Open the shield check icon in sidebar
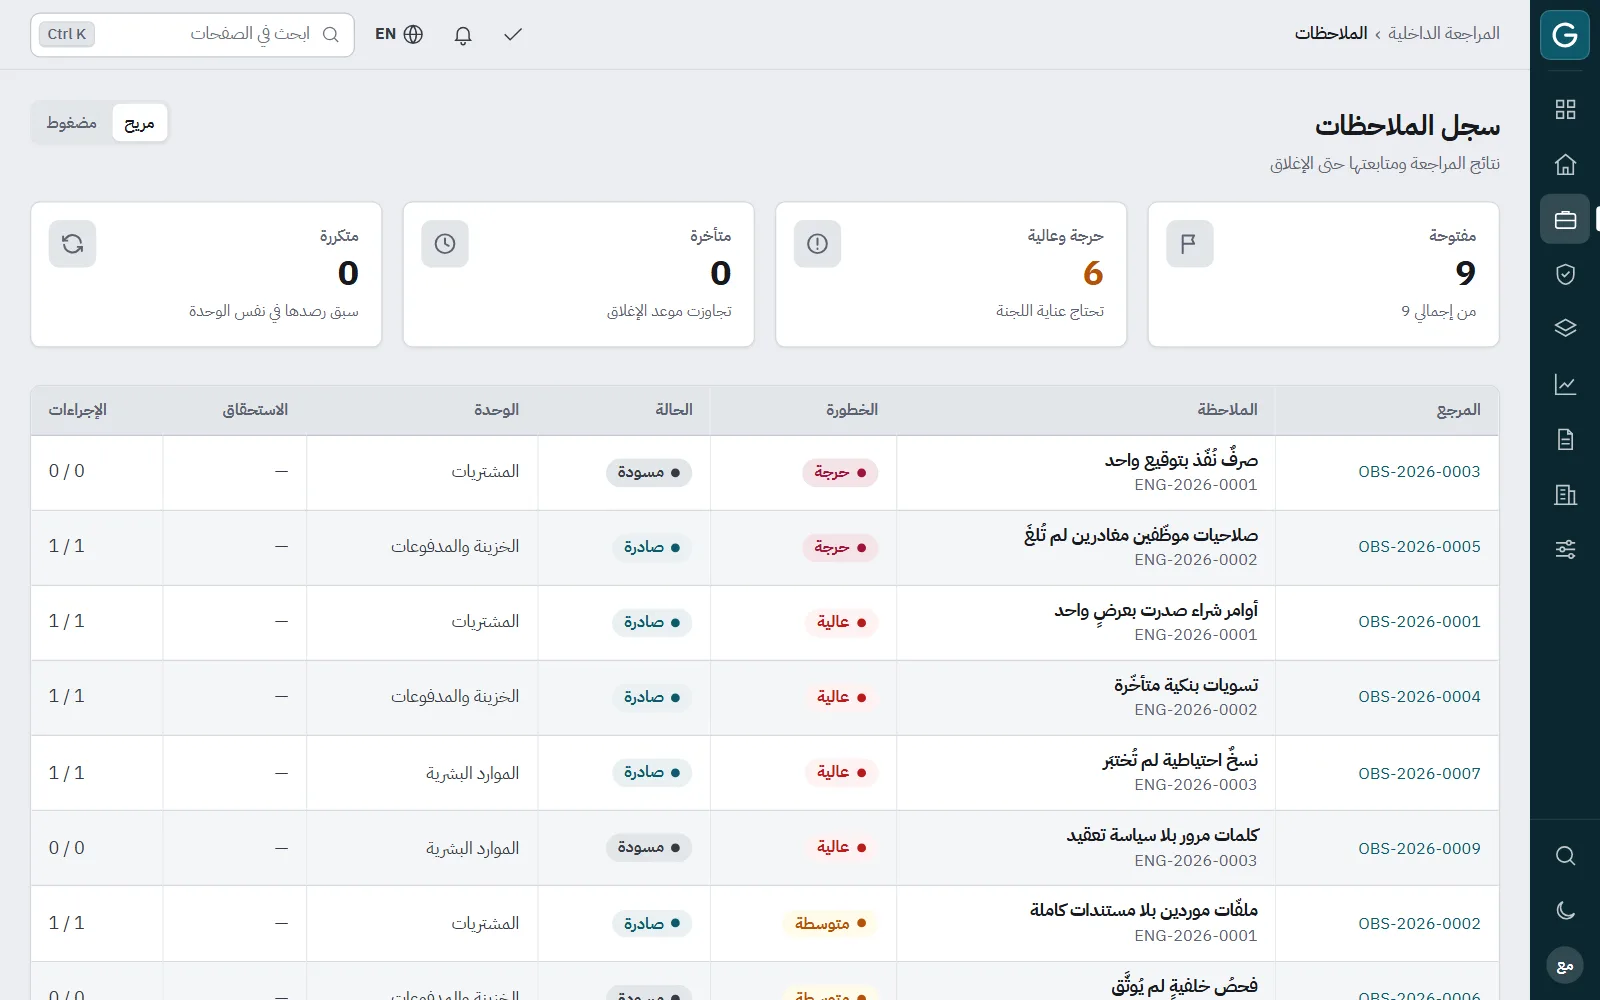 click(x=1565, y=274)
